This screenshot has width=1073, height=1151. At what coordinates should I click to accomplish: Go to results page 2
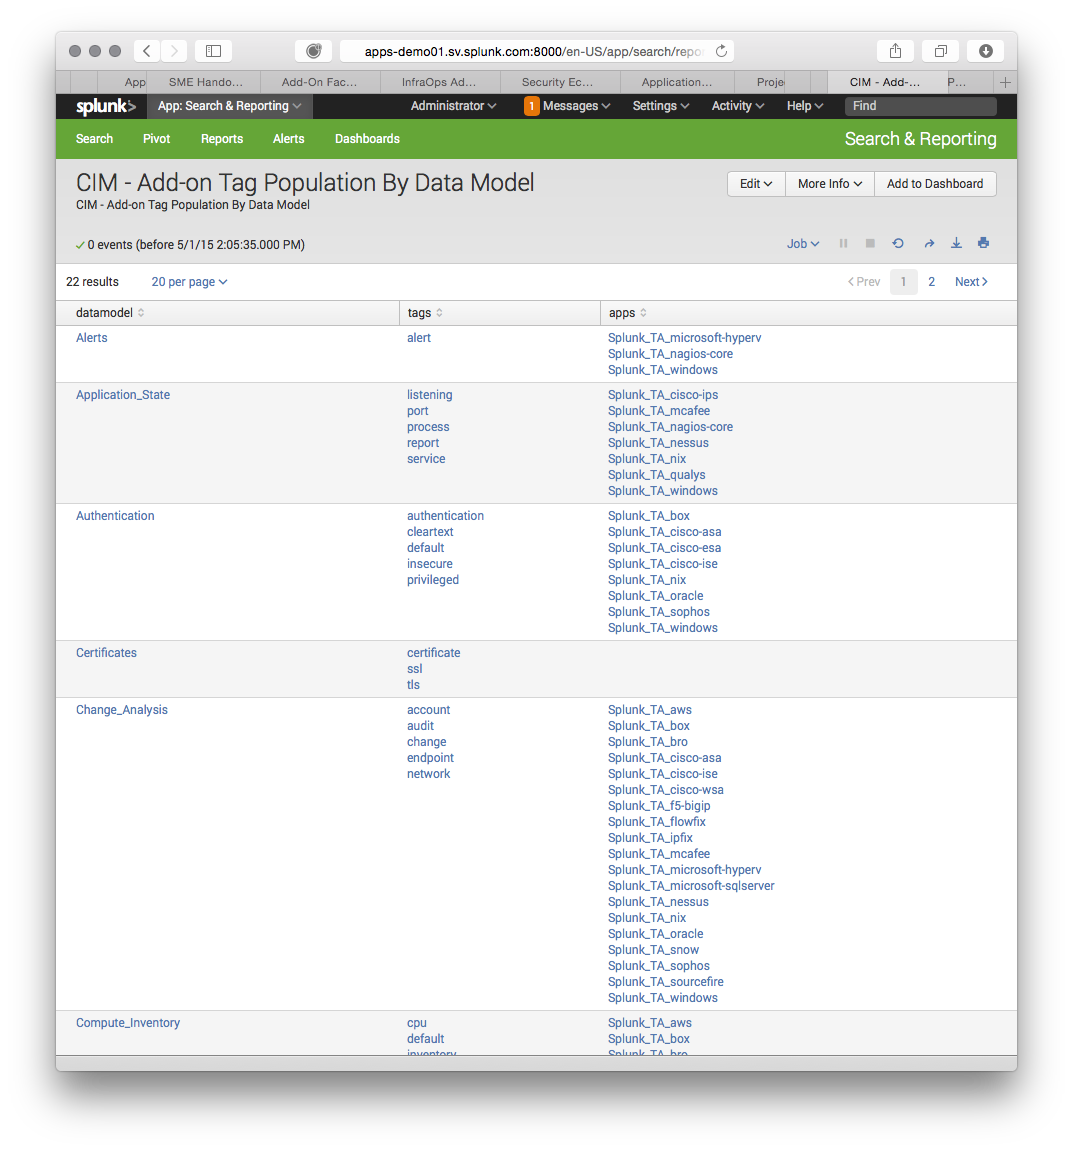[x=931, y=282]
